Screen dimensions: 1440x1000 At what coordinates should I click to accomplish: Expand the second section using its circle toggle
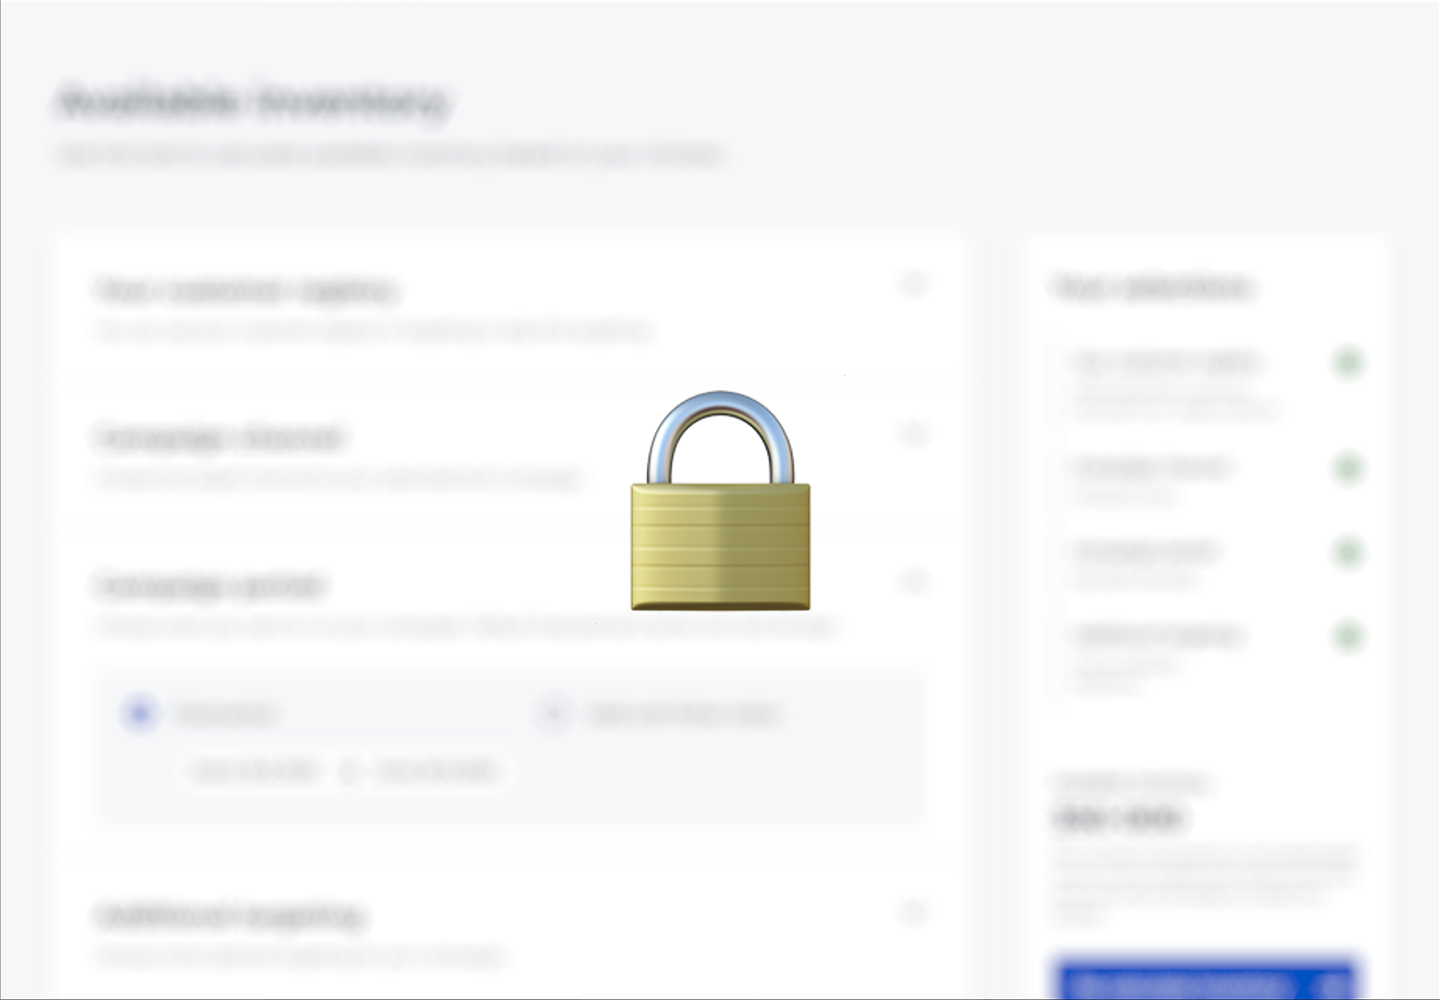(913, 434)
